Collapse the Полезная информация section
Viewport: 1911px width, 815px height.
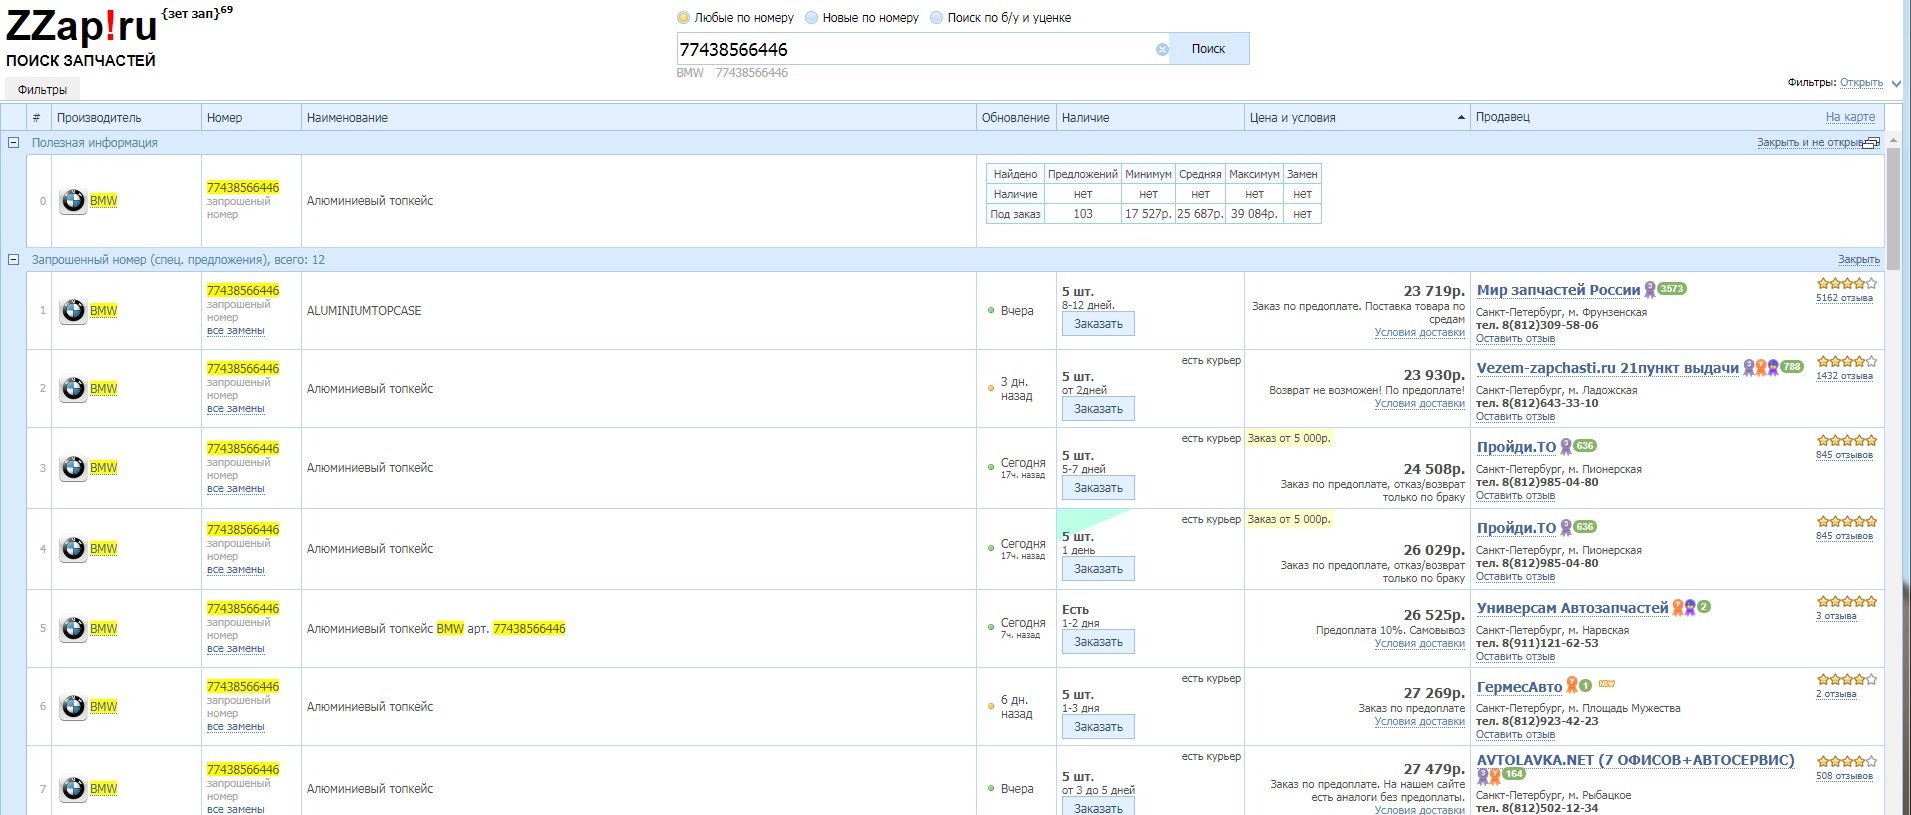point(14,143)
